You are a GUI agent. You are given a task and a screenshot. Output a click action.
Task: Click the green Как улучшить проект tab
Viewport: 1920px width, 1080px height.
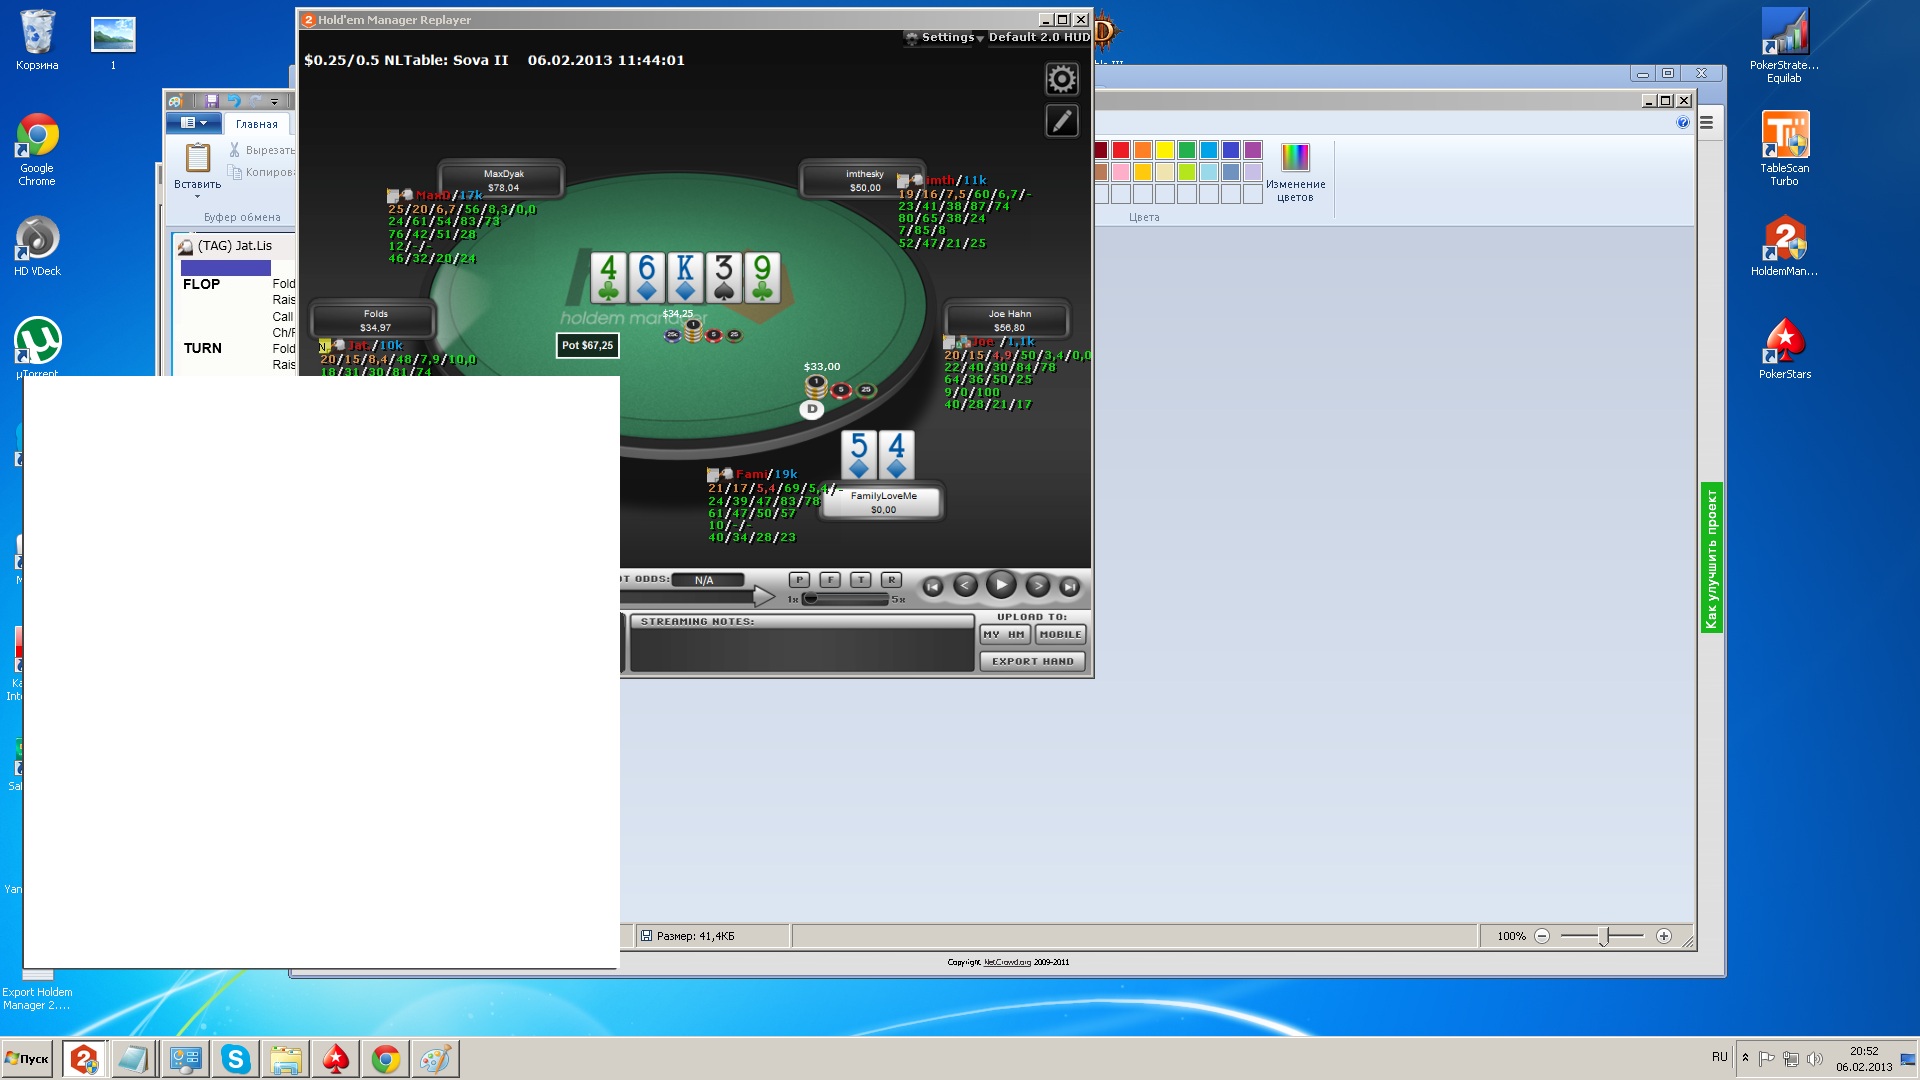1711,558
